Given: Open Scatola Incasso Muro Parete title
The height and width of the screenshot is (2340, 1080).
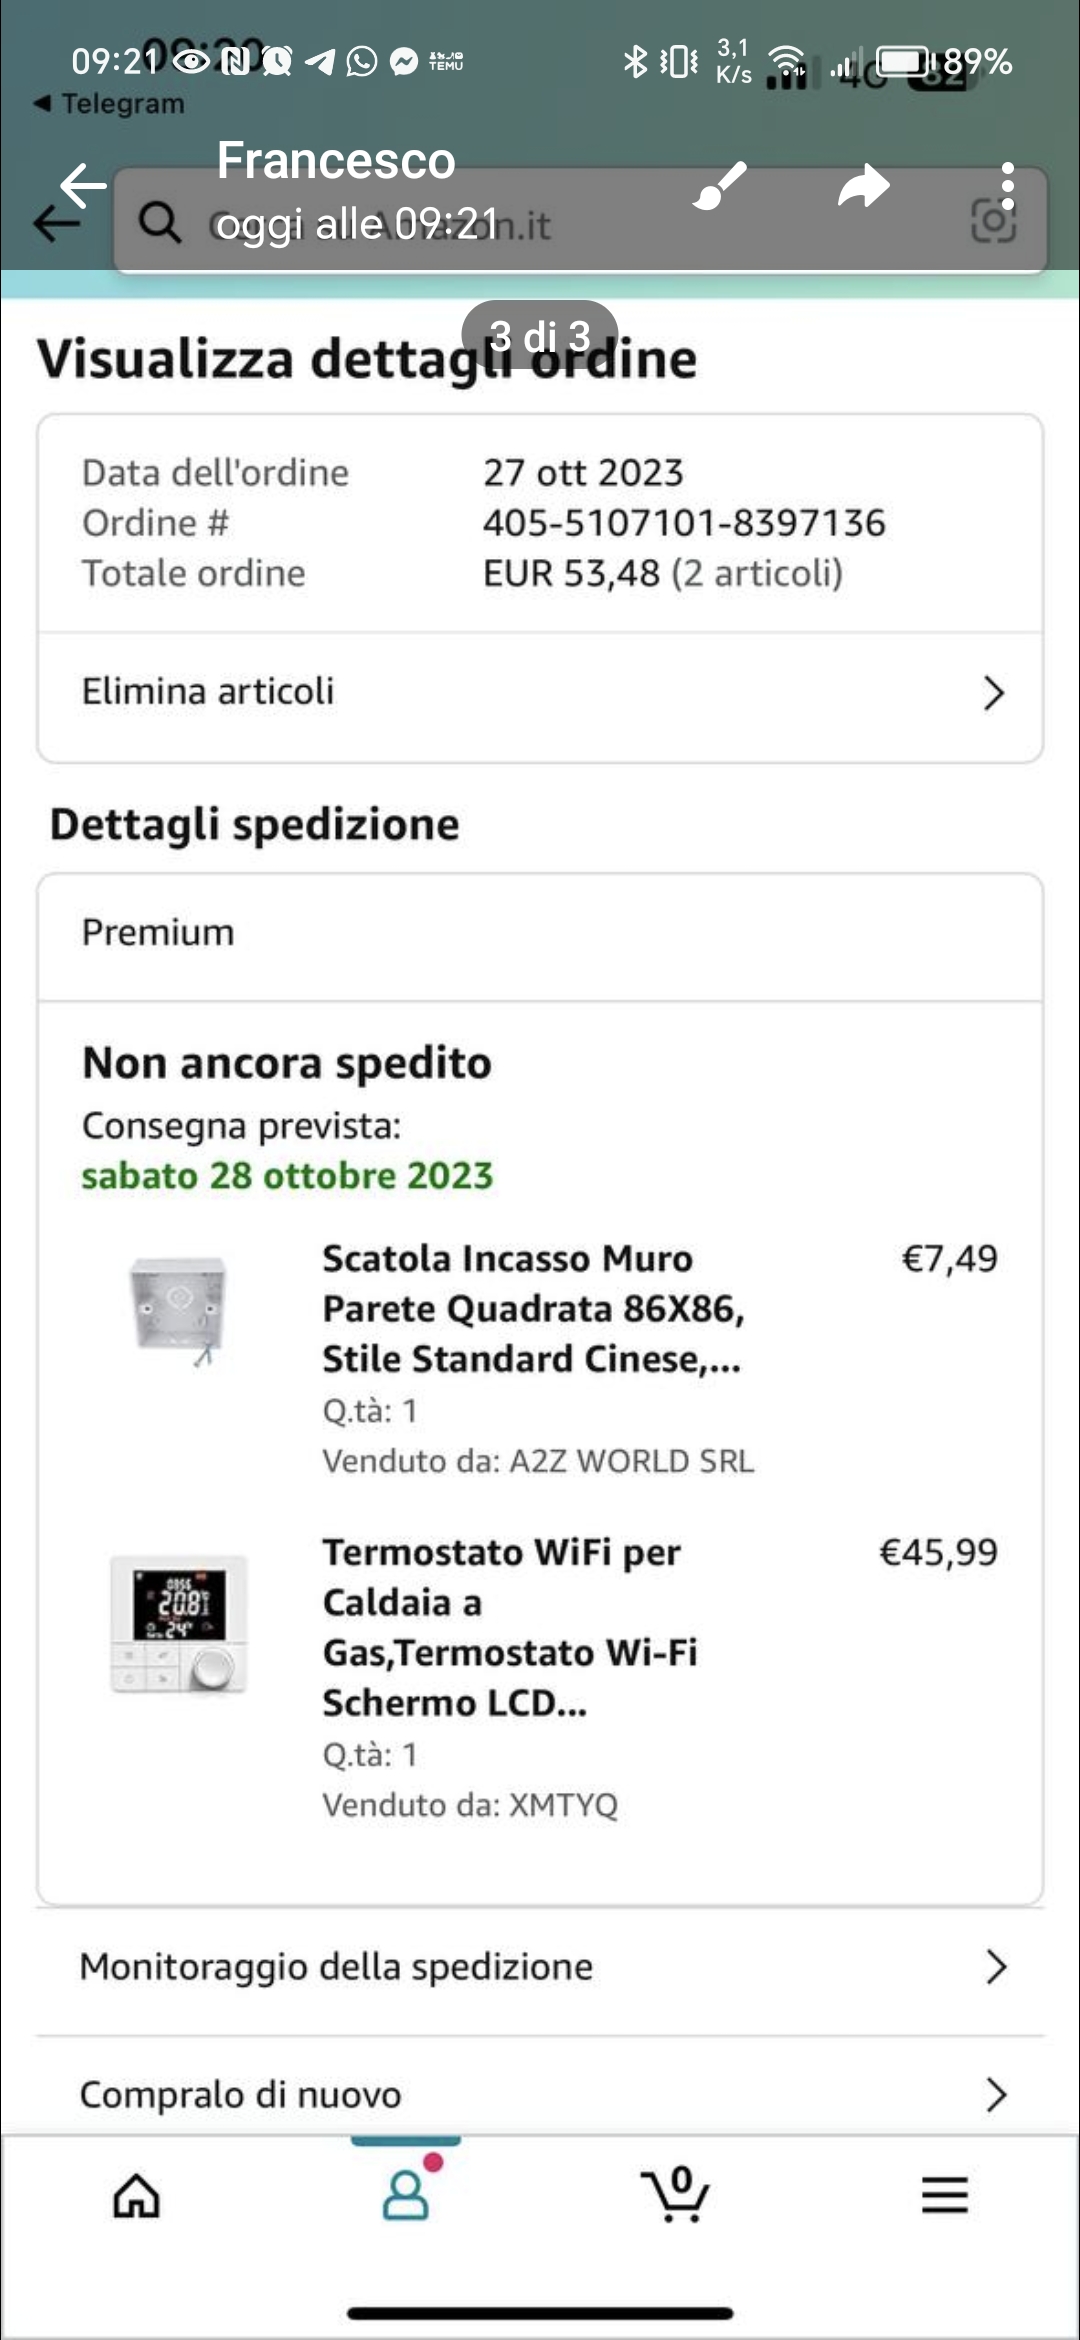Looking at the screenshot, I should tap(532, 1308).
